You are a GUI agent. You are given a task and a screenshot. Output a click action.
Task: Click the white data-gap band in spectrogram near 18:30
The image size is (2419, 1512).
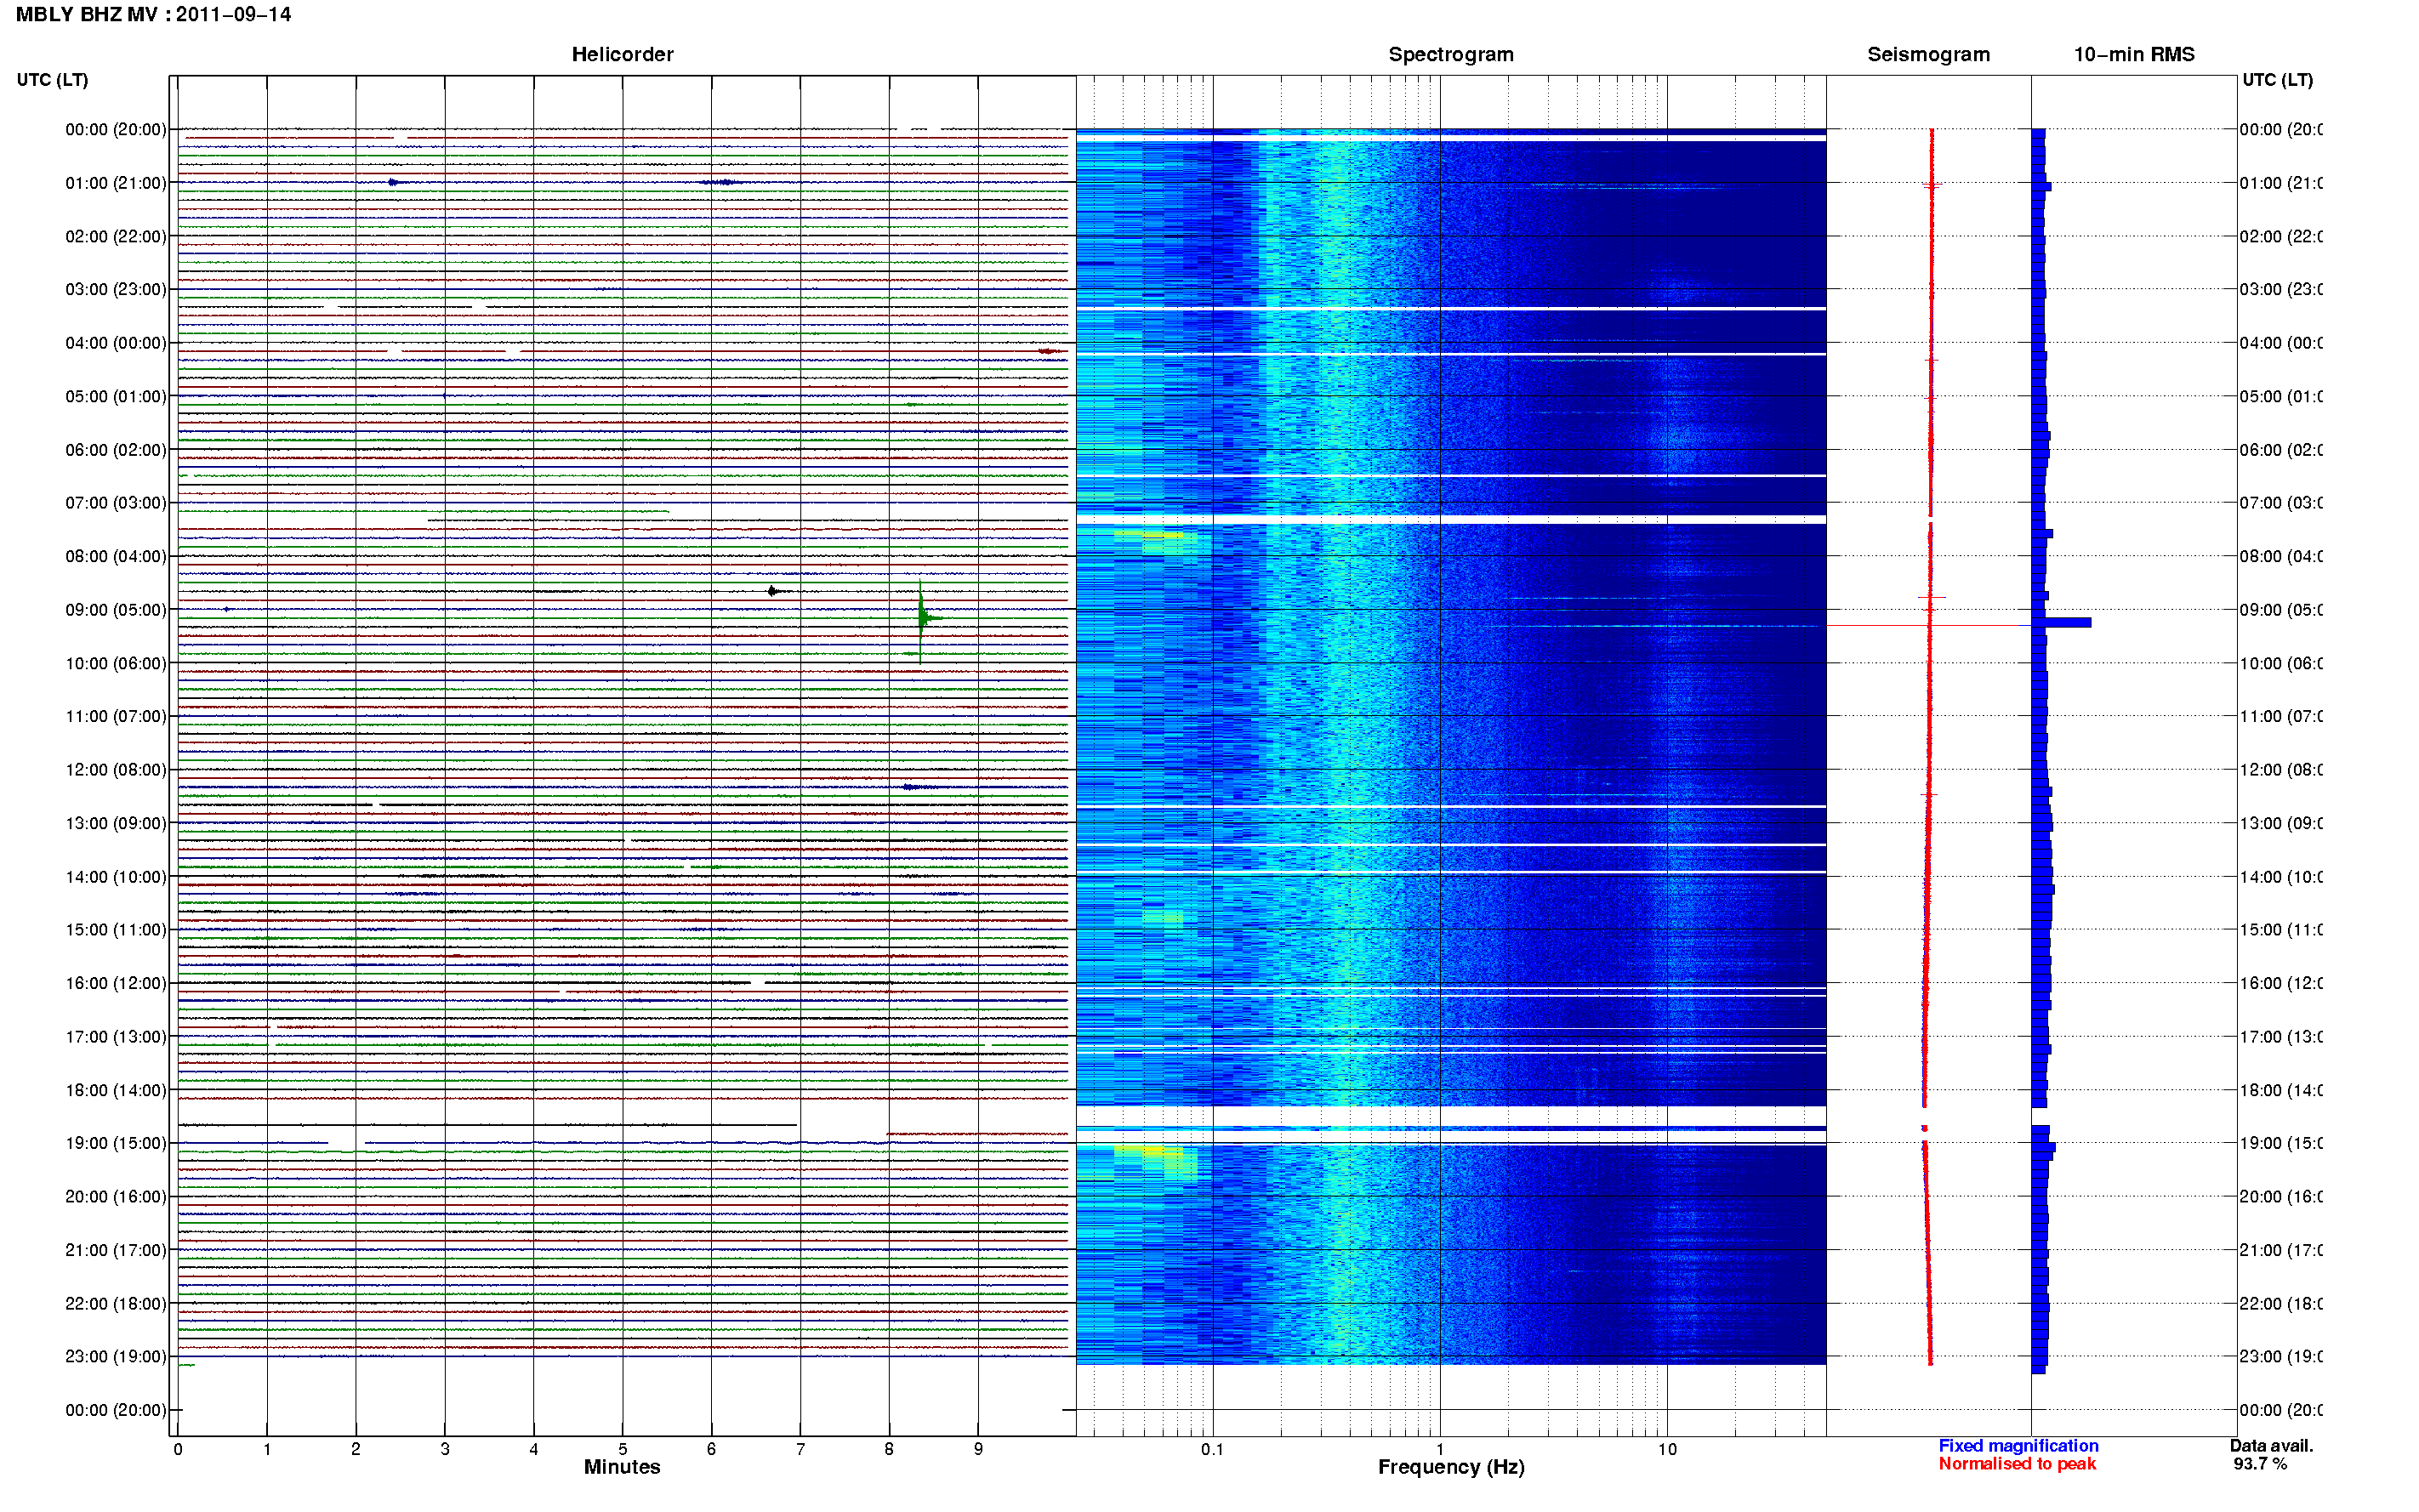click(x=1450, y=1115)
